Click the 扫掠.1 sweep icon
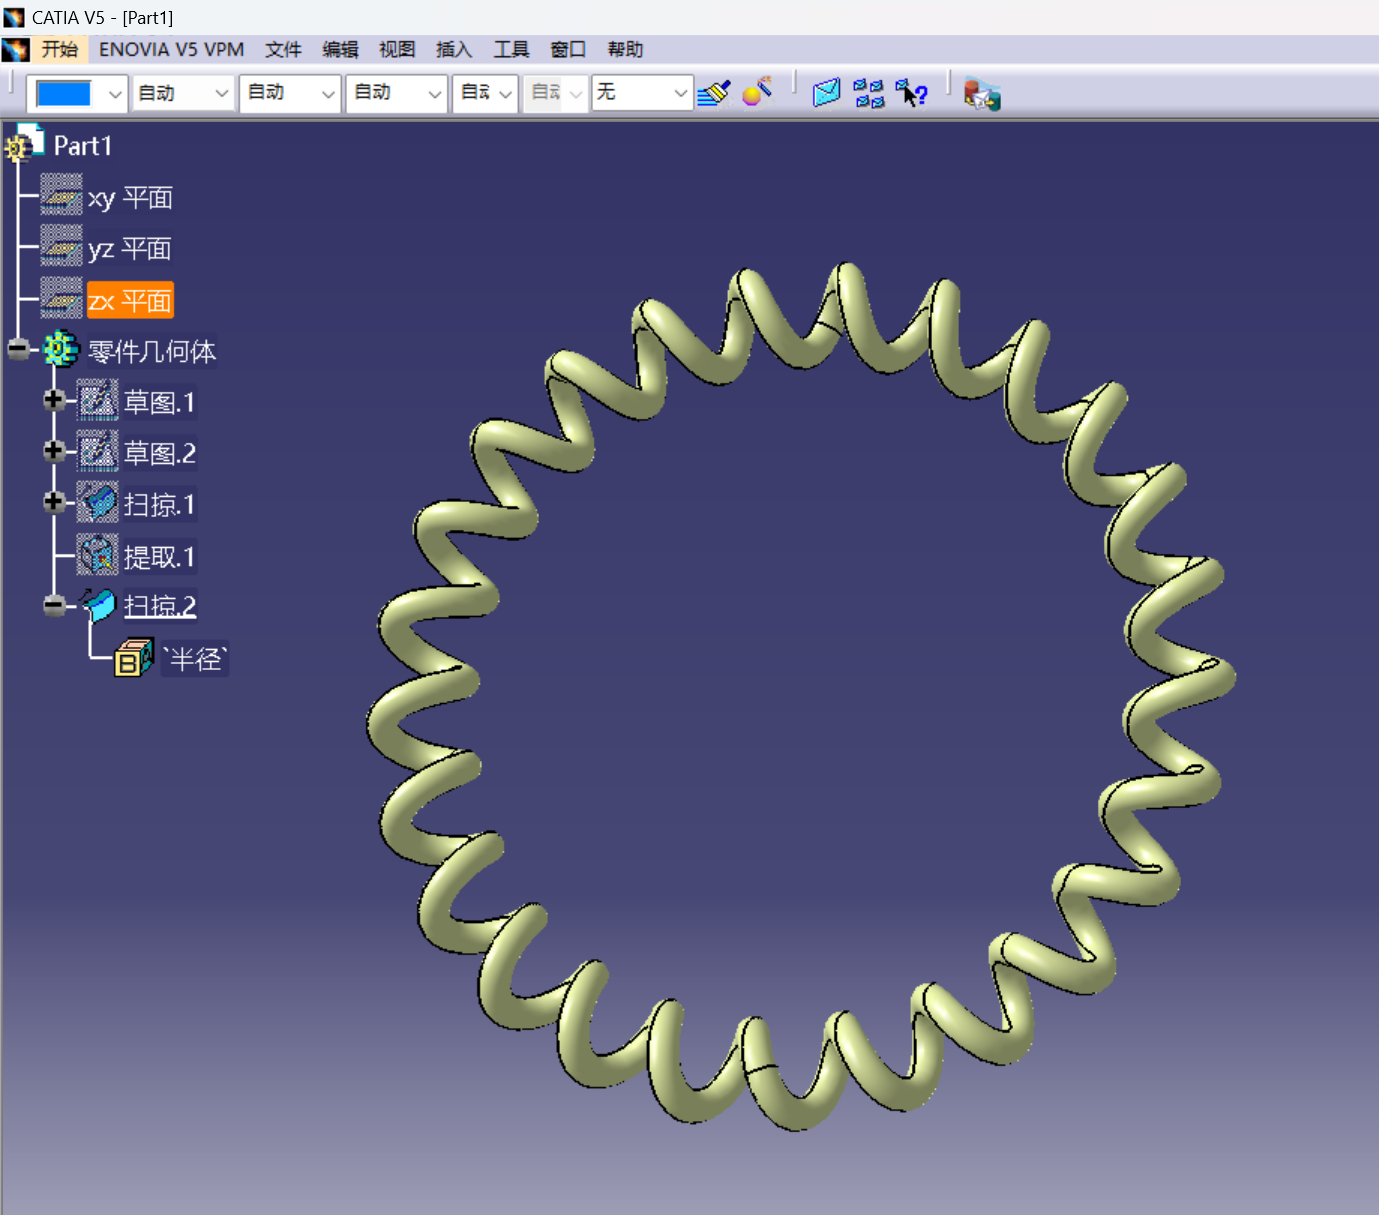 click(98, 503)
